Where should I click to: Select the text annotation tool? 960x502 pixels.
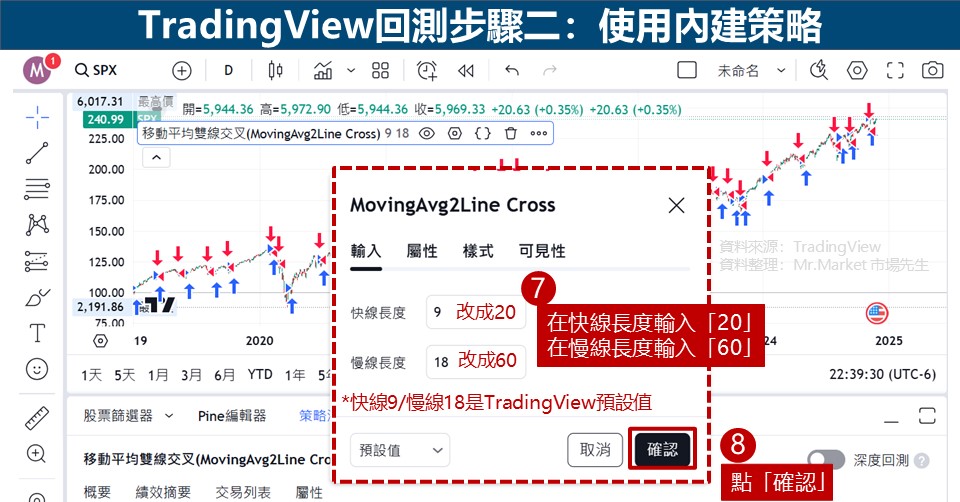tap(37, 333)
